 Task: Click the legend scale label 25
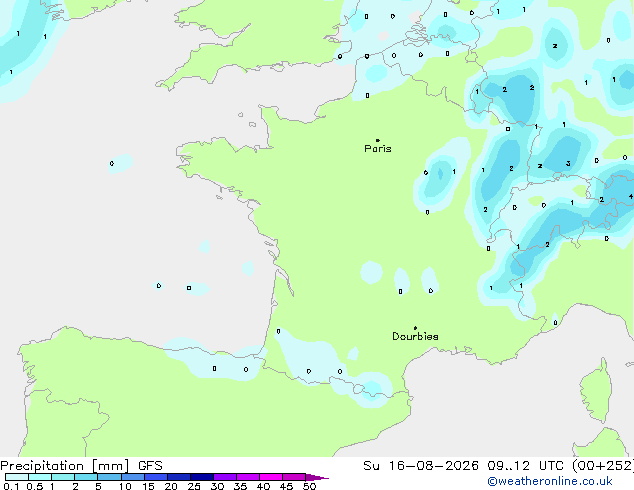(194, 486)
